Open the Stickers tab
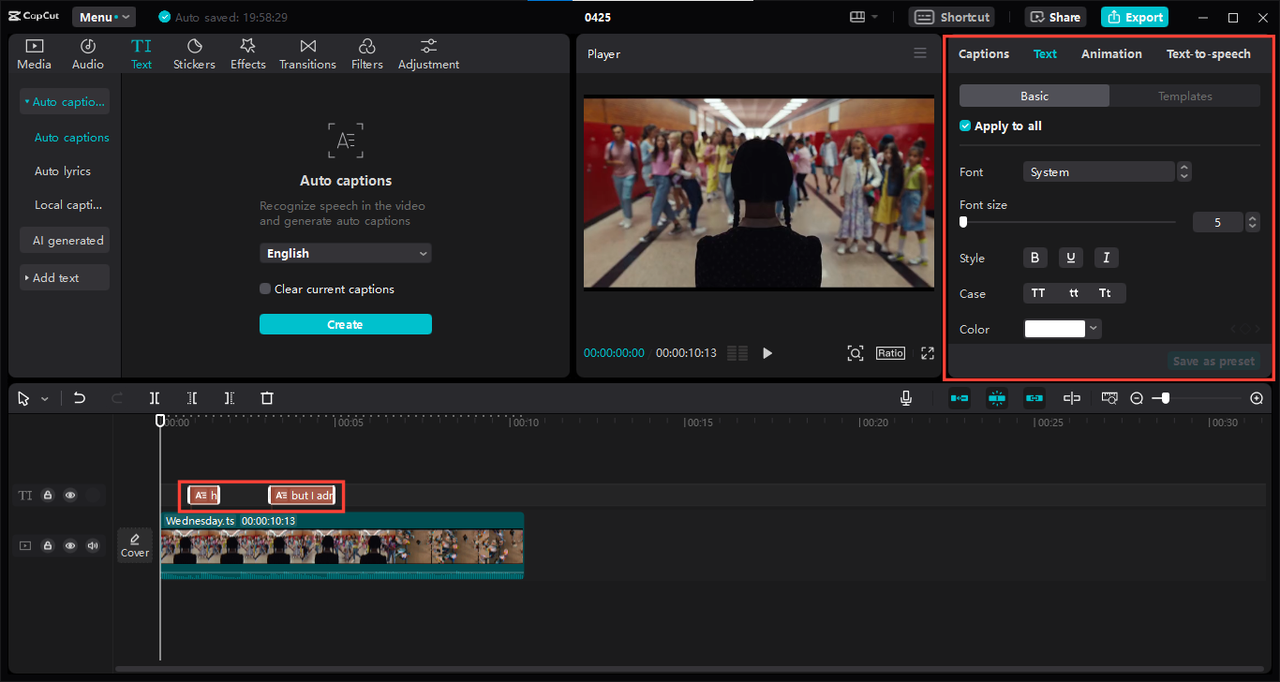1280x682 pixels. (194, 54)
